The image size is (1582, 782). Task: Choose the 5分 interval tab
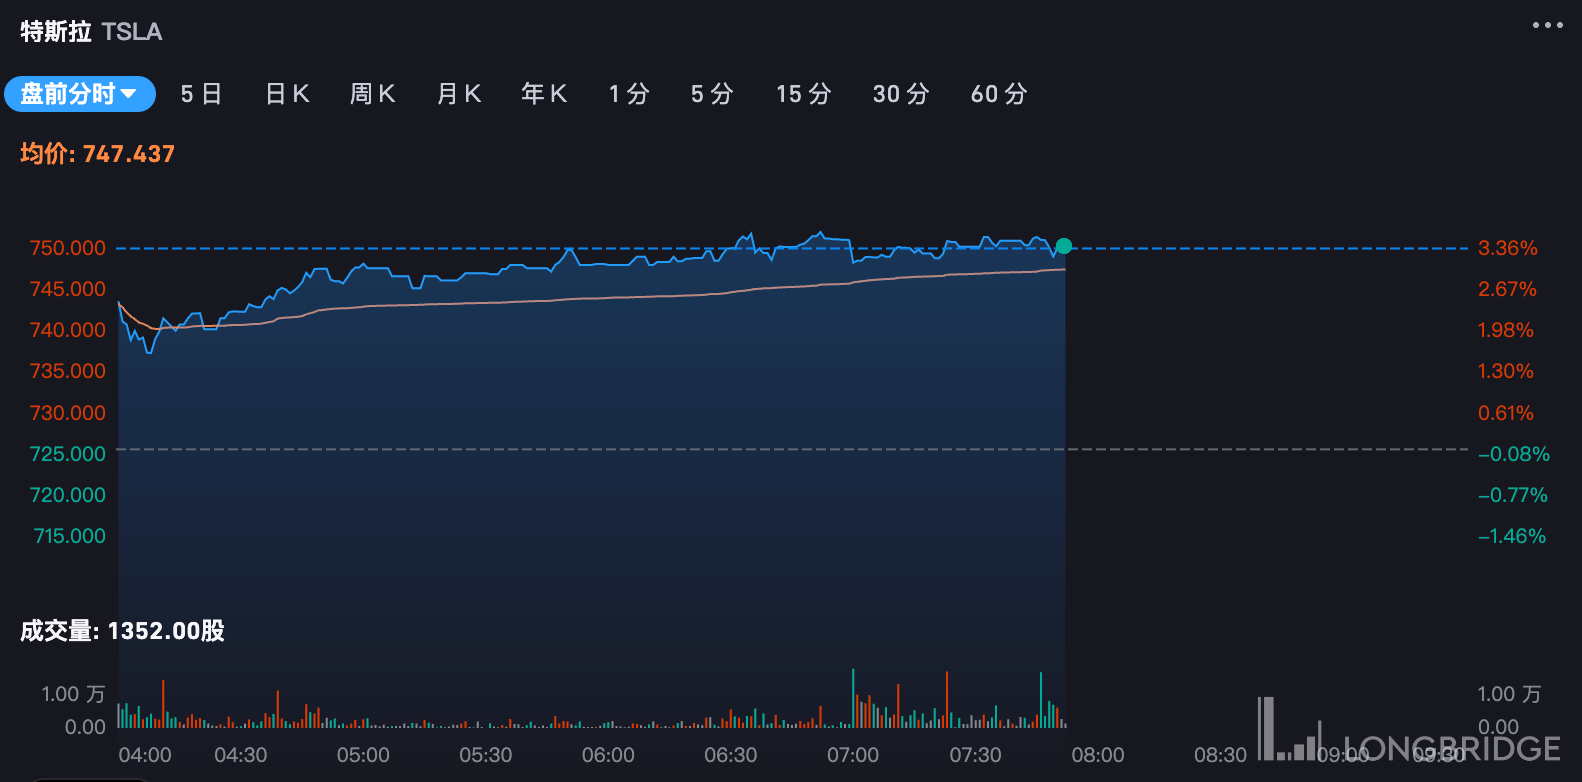point(712,94)
